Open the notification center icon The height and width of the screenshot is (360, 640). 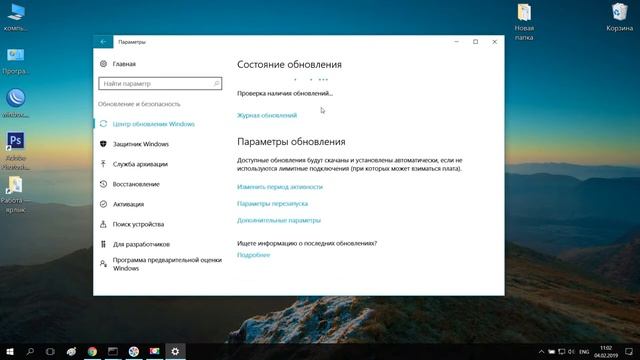coord(629,351)
